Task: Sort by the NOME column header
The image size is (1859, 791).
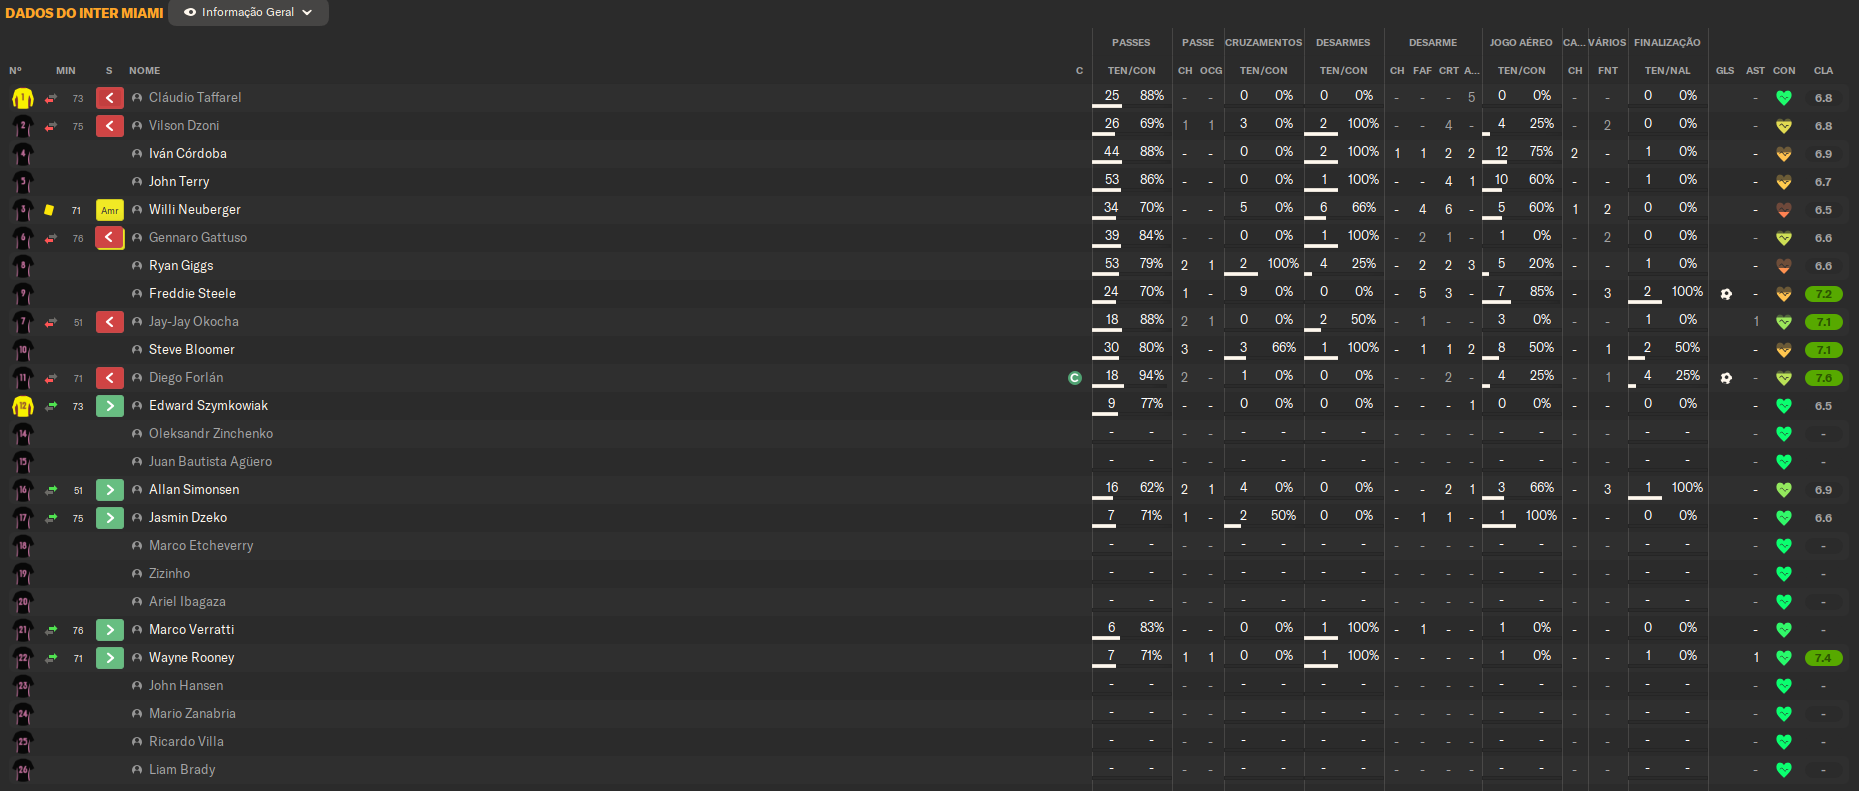Action: coord(144,71)
